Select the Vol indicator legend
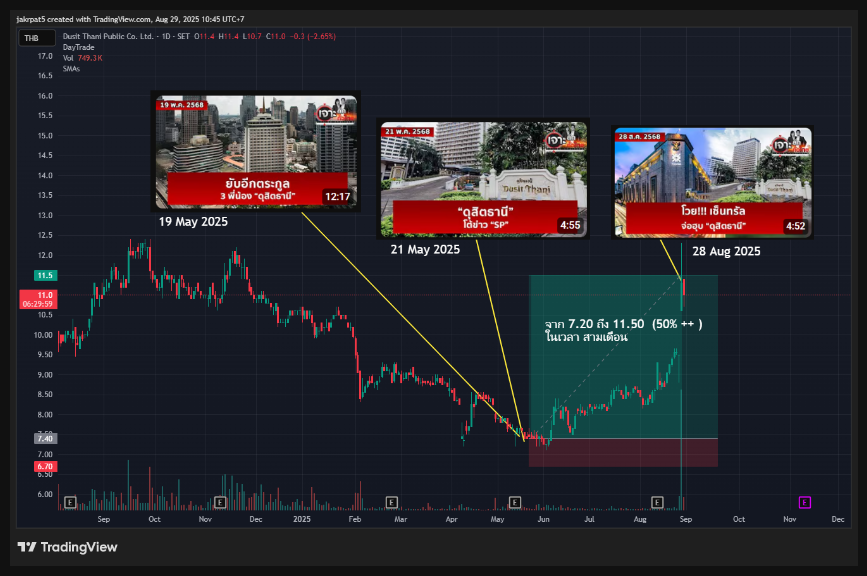Viewport: 867px width, 576px height. tap(68, 58)
